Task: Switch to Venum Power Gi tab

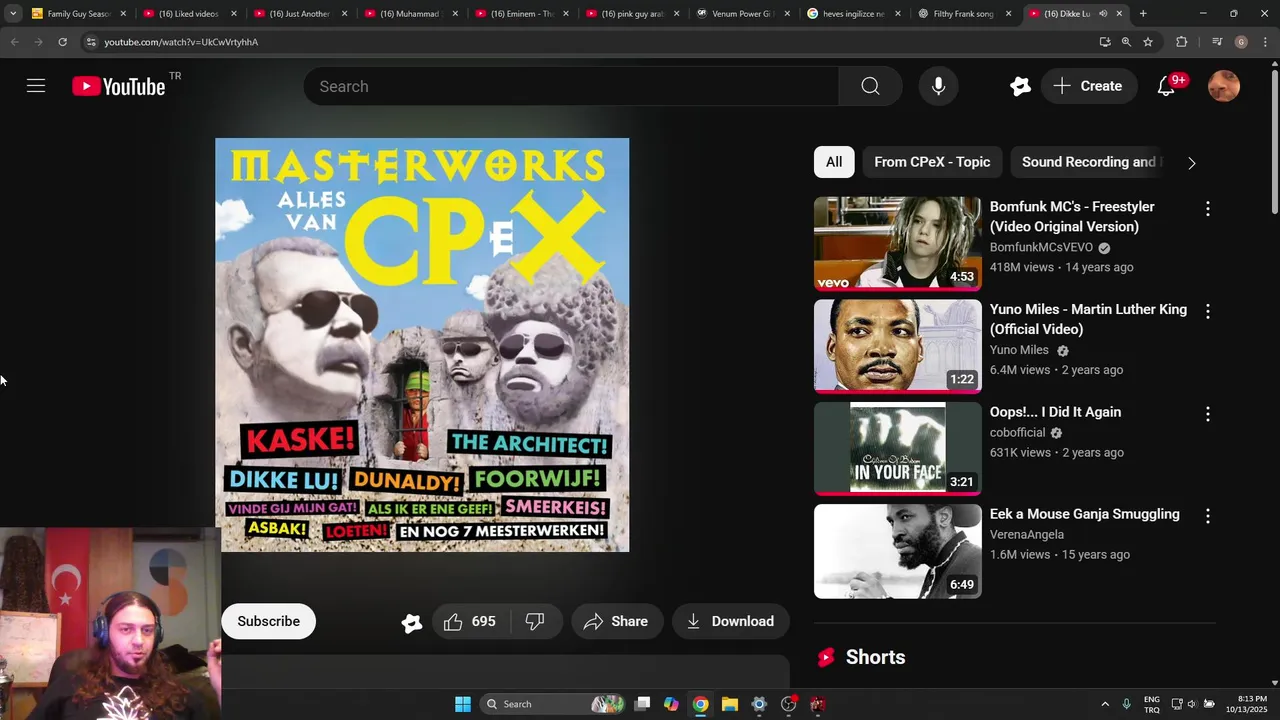Action: tap(742, 14)
